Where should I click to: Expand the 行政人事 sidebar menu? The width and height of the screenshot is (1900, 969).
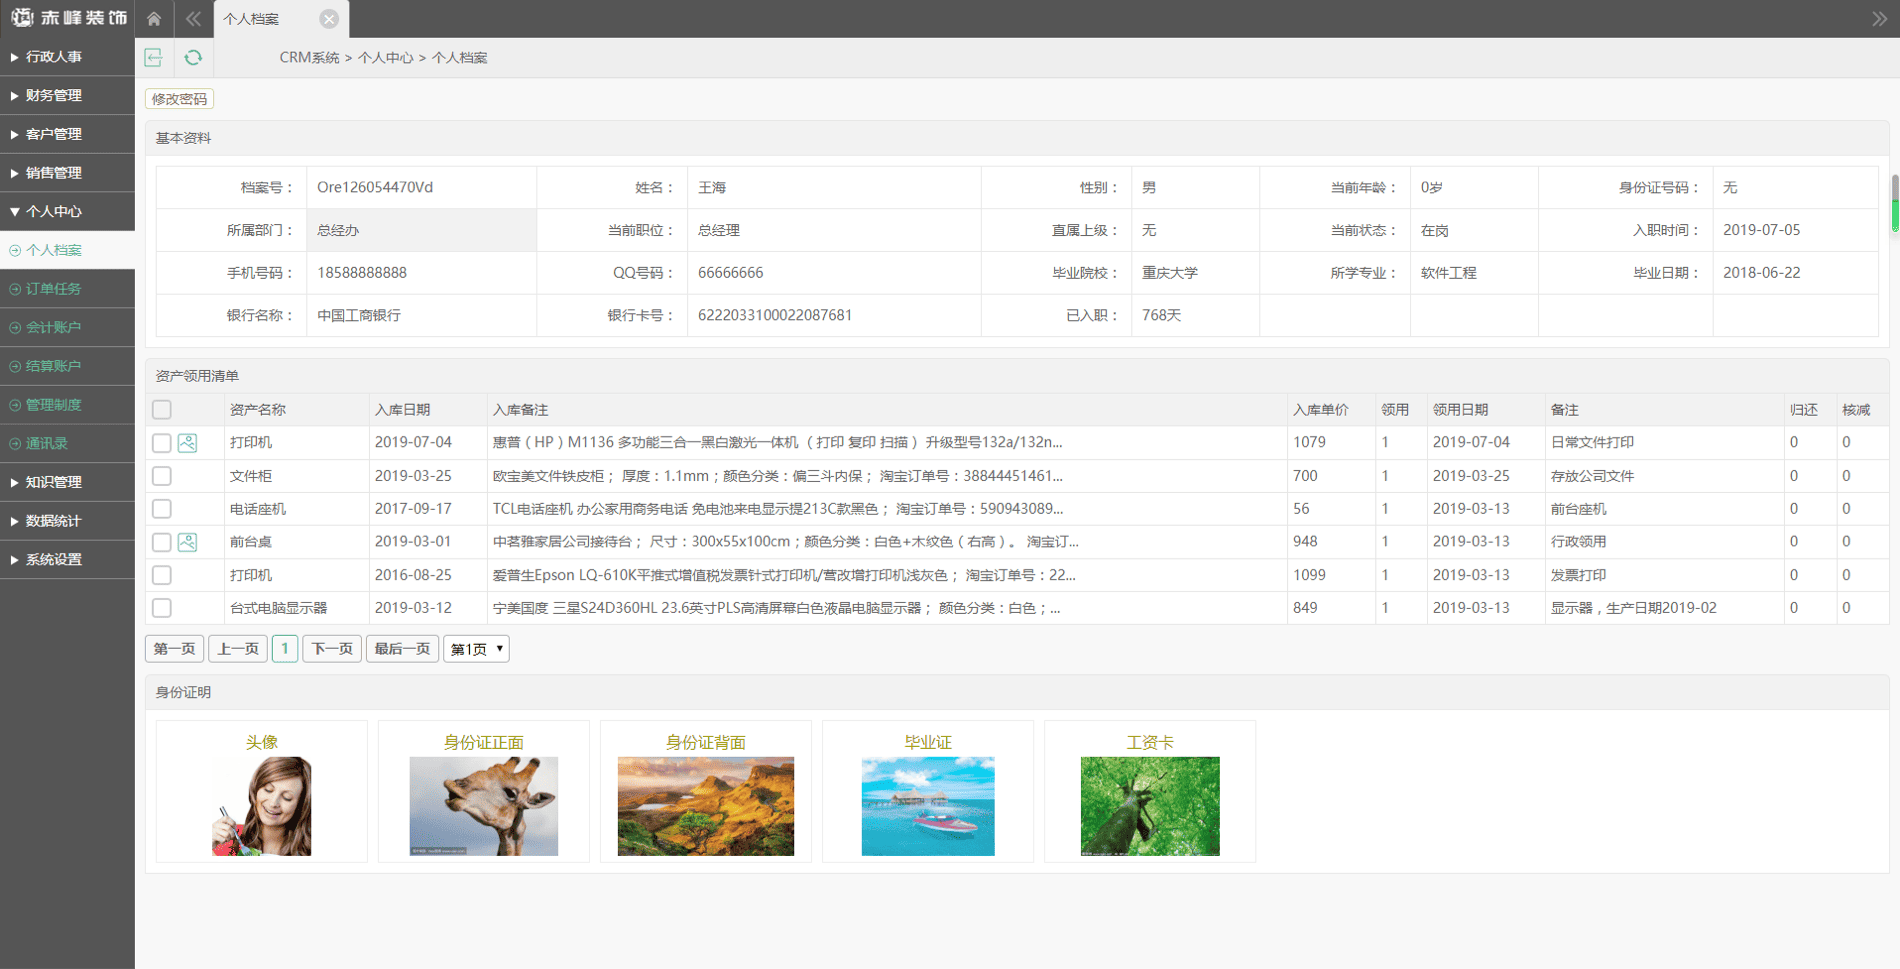coord(67,57)
